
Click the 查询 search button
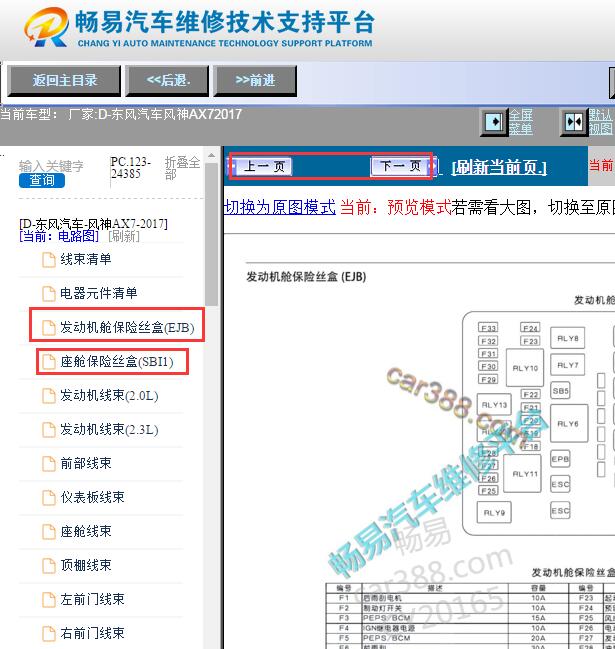[42, 180]
